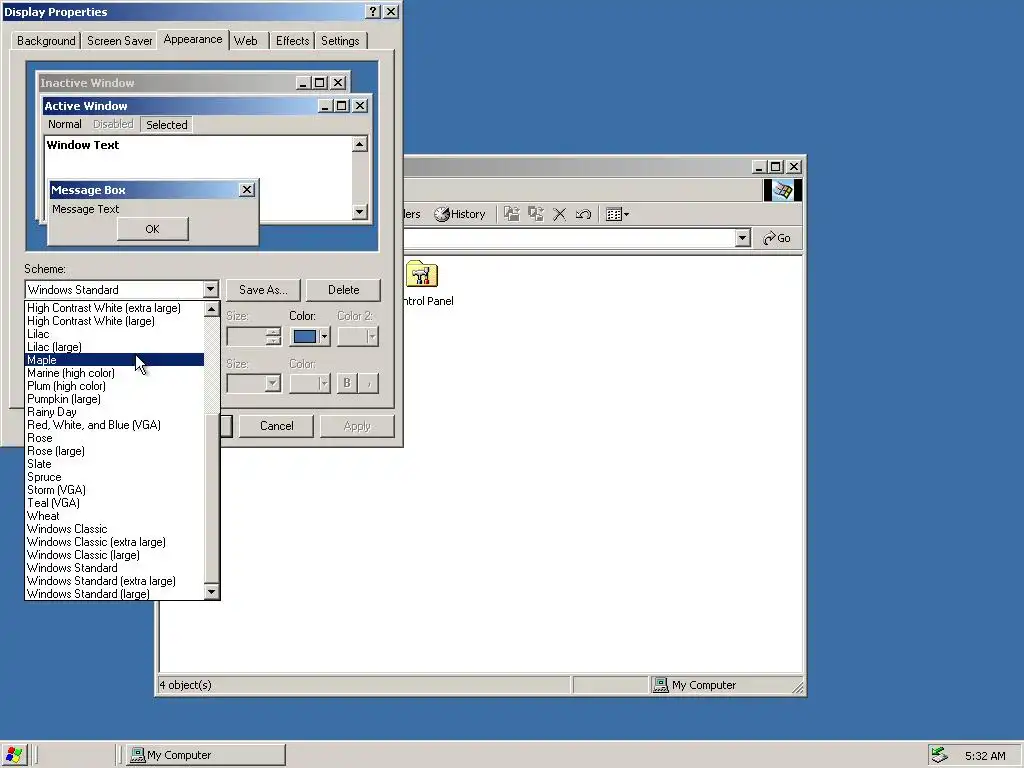Click the Selected item in preview menu
The width and height of the screenshot is (1024, 768).
(x=167, y=125)
